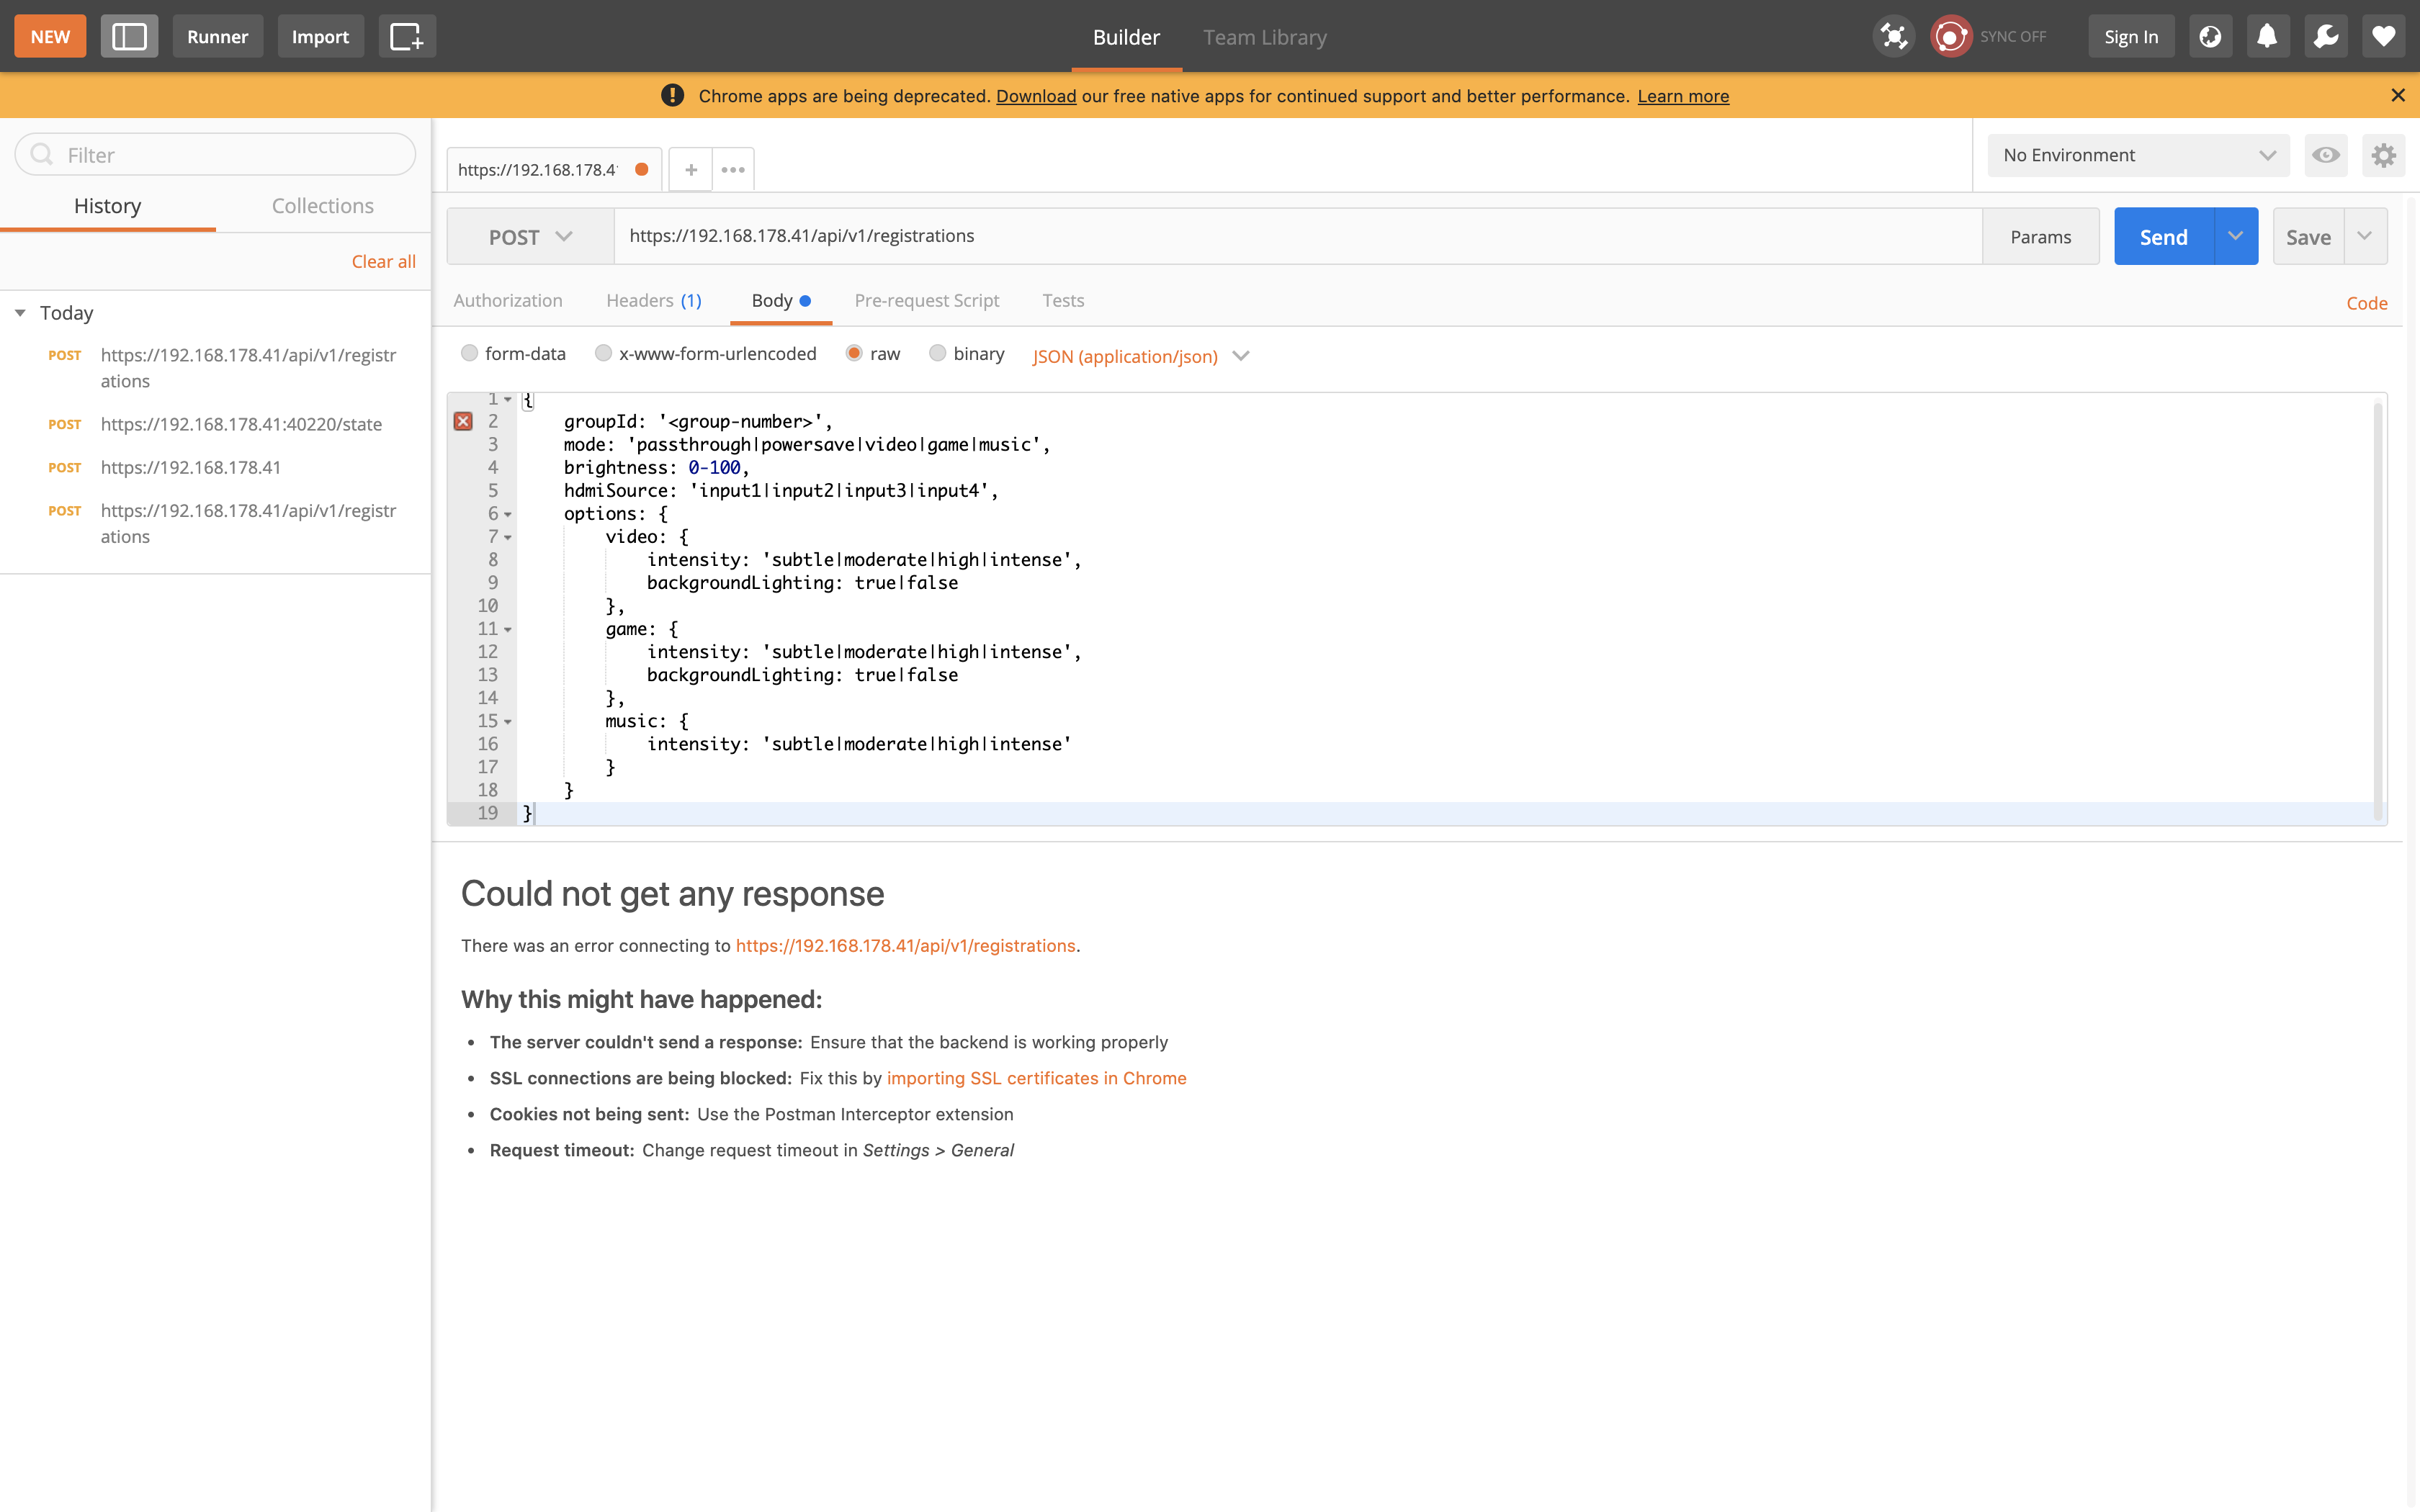The height and width of the screenshot is (1512, 2420).
Task: Select the binary radio option
Action: tap(937, 353)
